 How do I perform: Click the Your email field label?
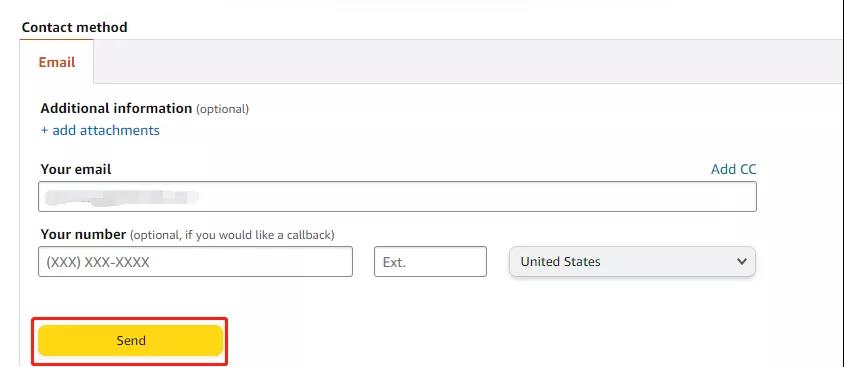click(x=76, y=169)
